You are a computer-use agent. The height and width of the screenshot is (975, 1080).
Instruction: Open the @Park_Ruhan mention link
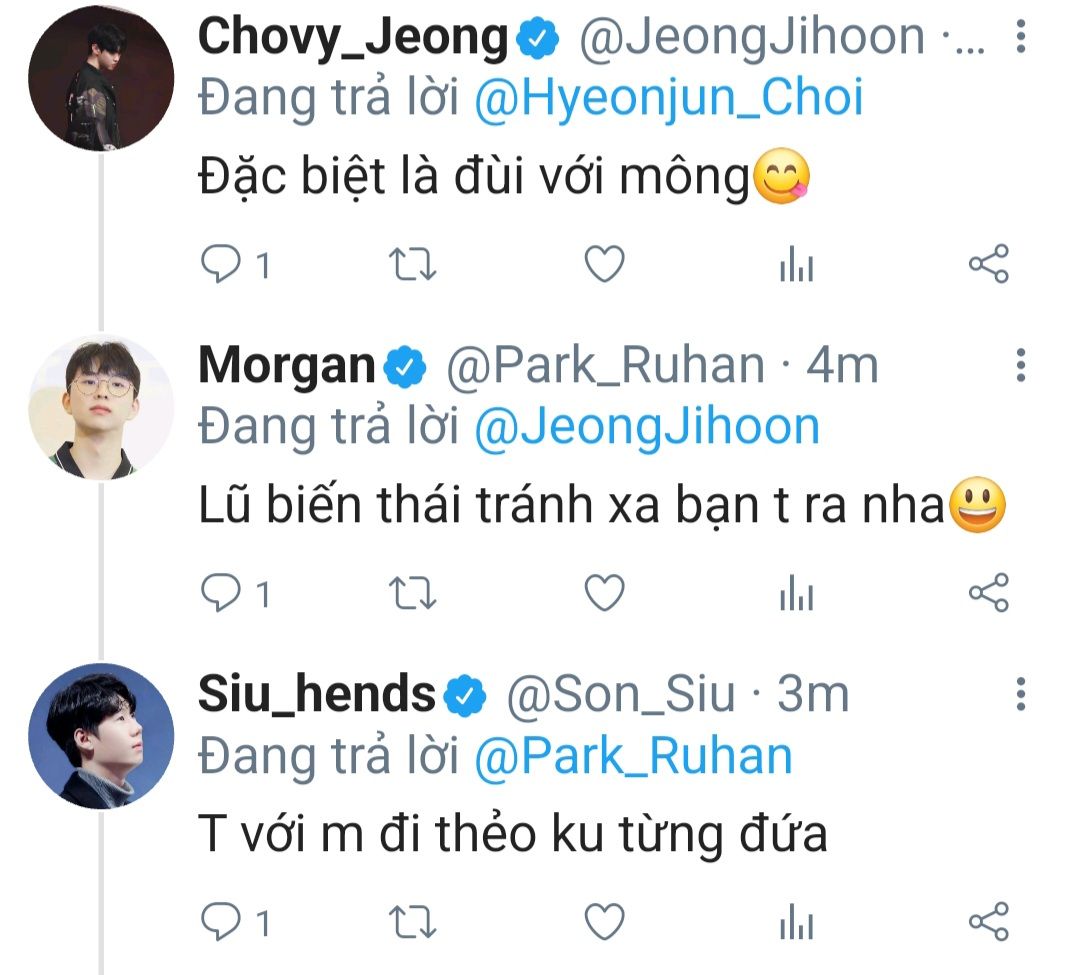633,755
